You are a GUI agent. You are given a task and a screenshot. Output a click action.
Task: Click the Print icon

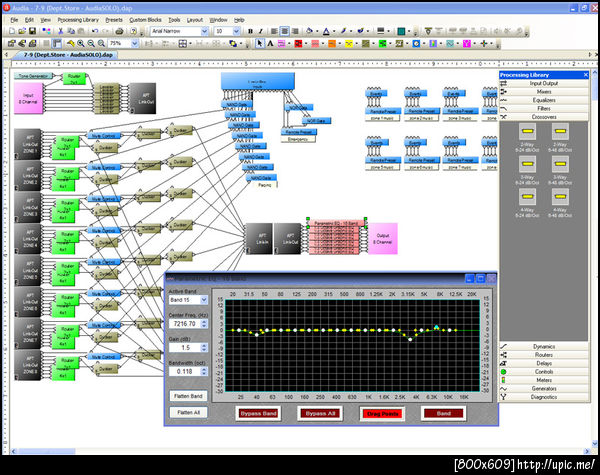119,31
